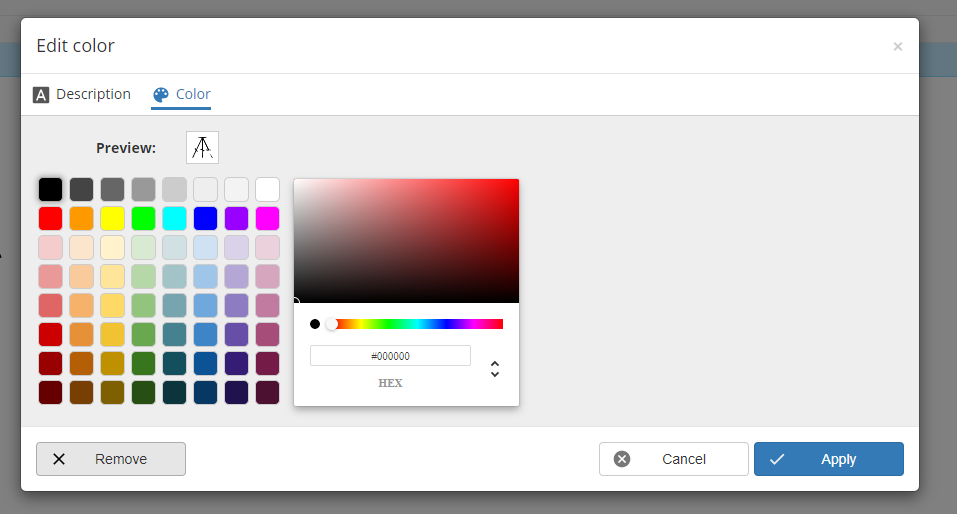Click the palette icon on Color tab

click(161, 95)
